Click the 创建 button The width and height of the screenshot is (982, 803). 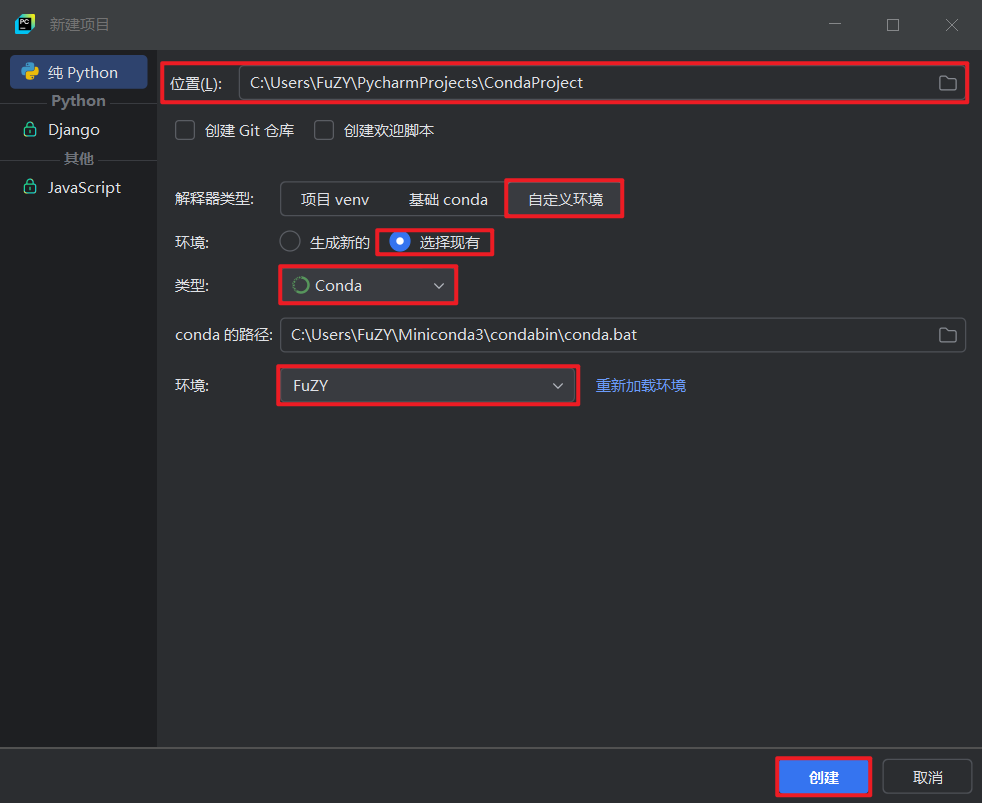point(824,777)
